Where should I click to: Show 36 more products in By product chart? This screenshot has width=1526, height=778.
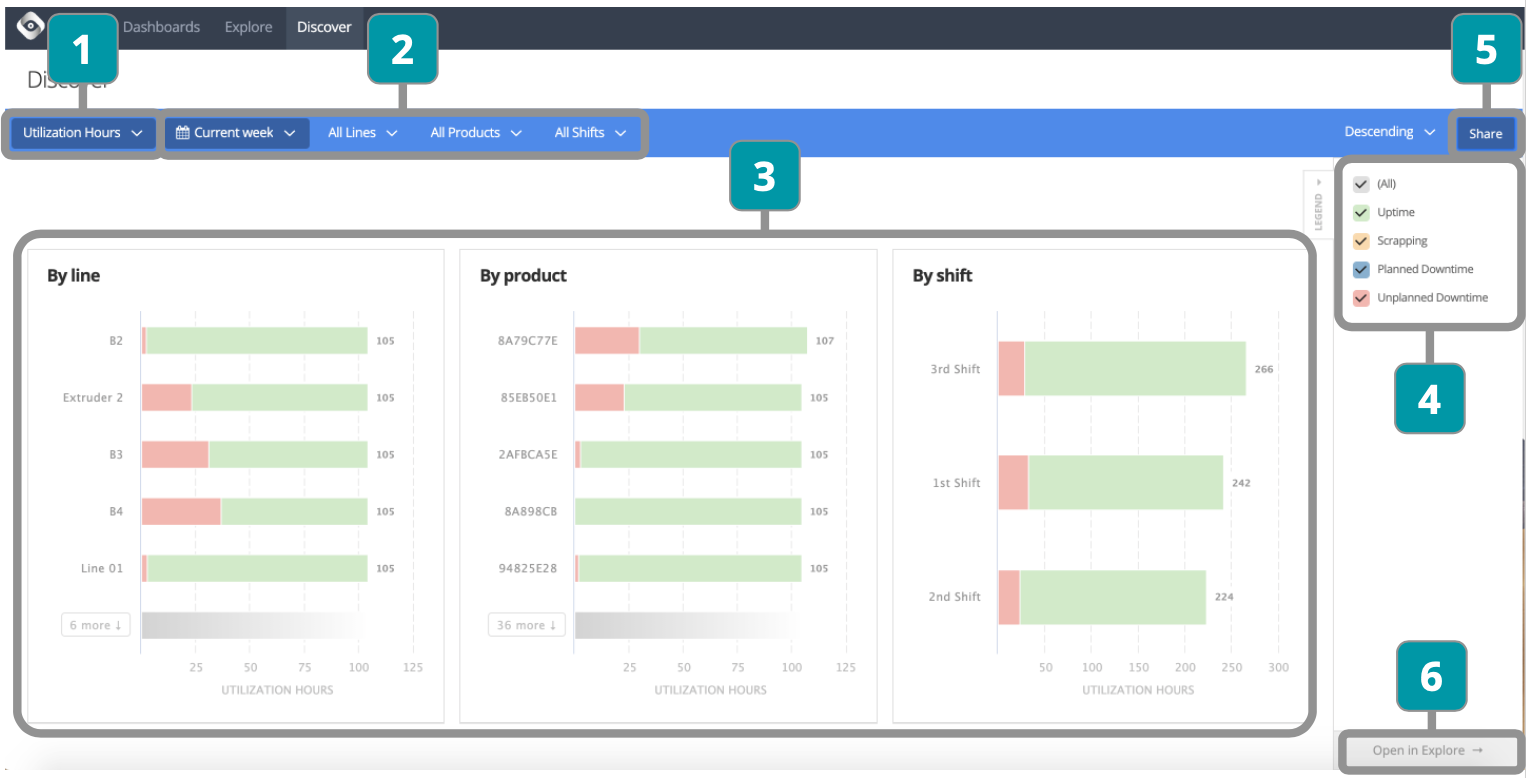pos(526,625)
